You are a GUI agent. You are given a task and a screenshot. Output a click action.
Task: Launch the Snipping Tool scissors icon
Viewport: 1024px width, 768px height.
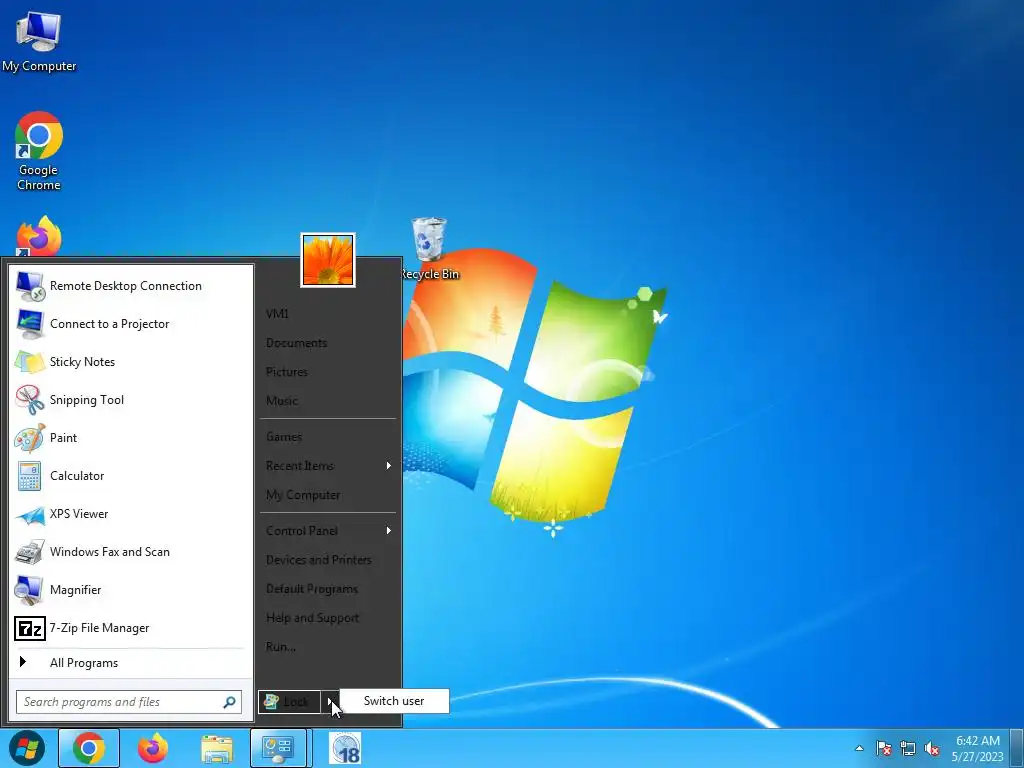30,400
